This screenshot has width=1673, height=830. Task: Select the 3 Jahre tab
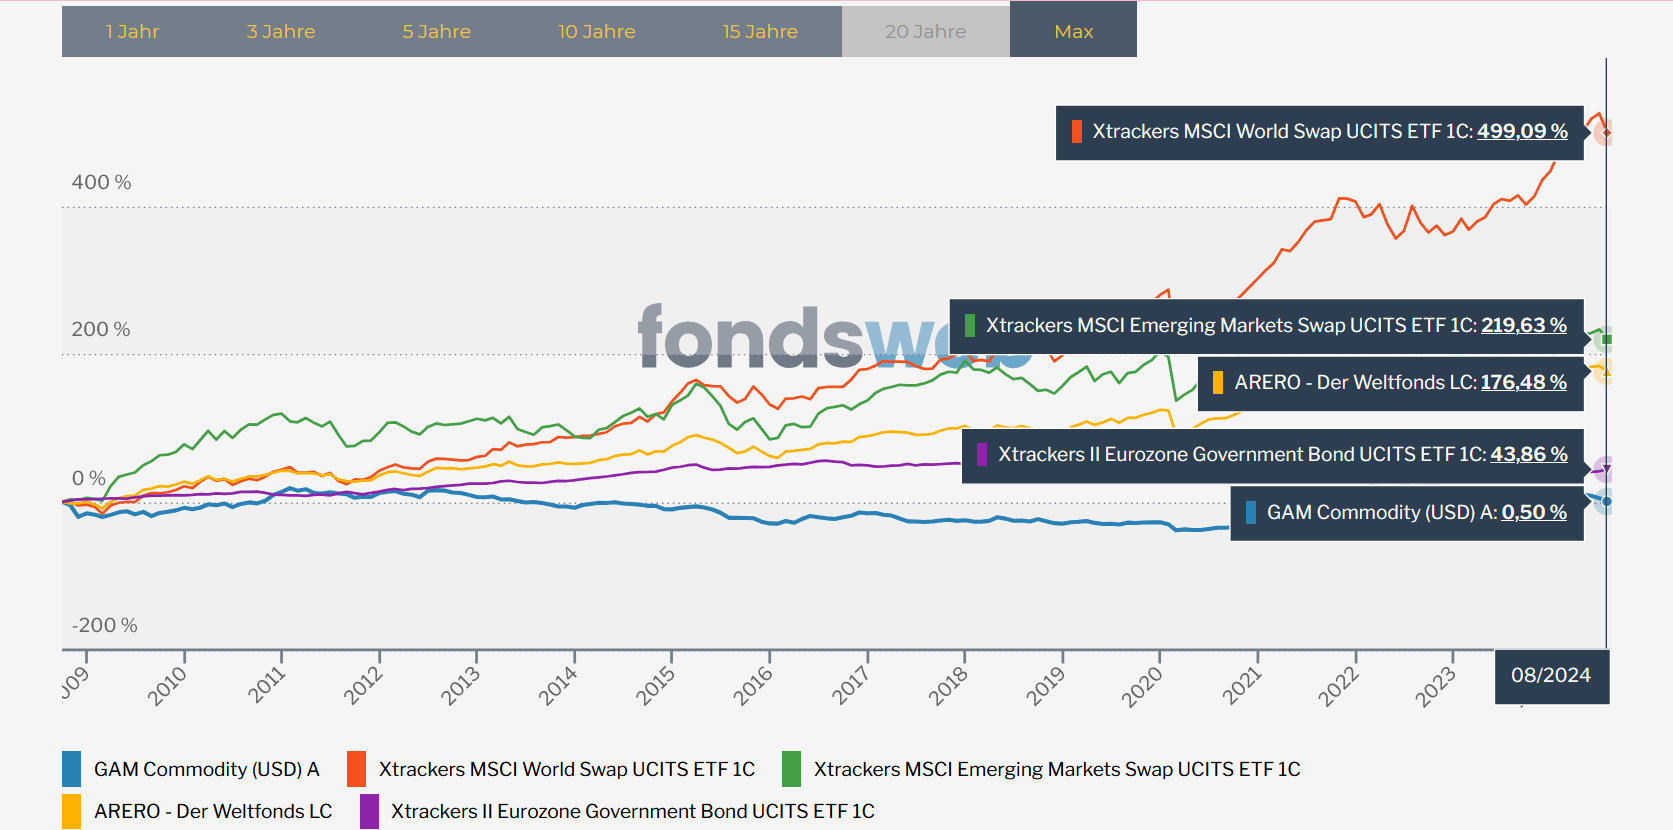pos(281,31)
